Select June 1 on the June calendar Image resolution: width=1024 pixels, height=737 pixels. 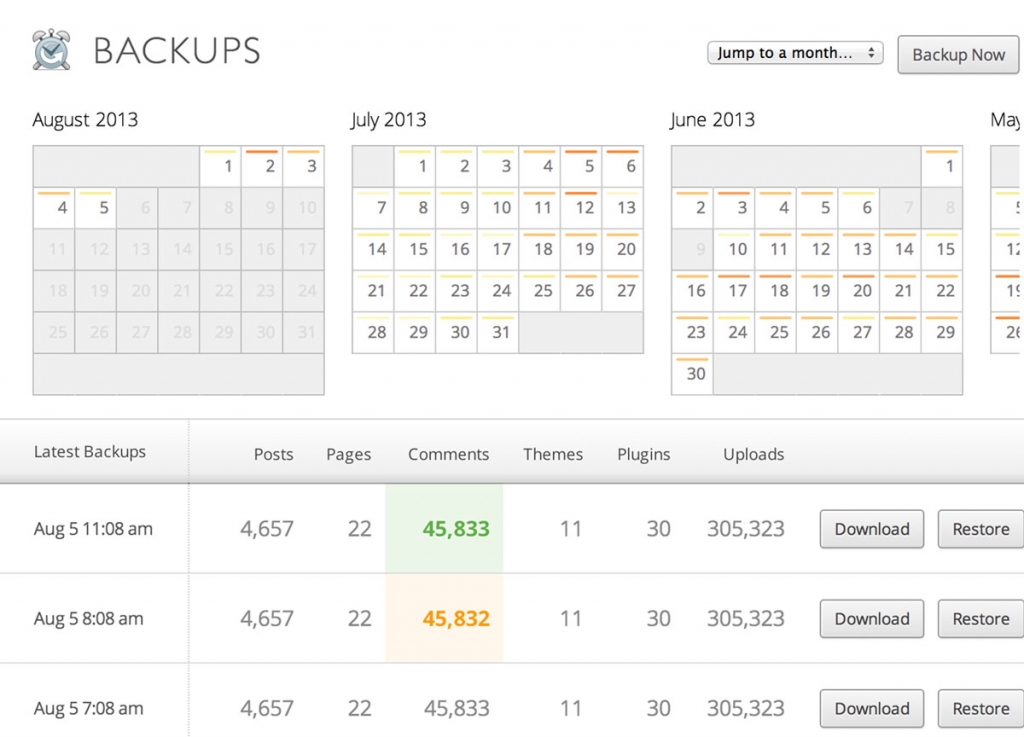[x=944, y=166]
